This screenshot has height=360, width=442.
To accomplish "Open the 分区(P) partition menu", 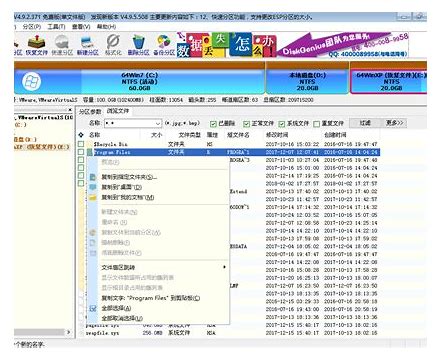I will (x=32, y=27).
